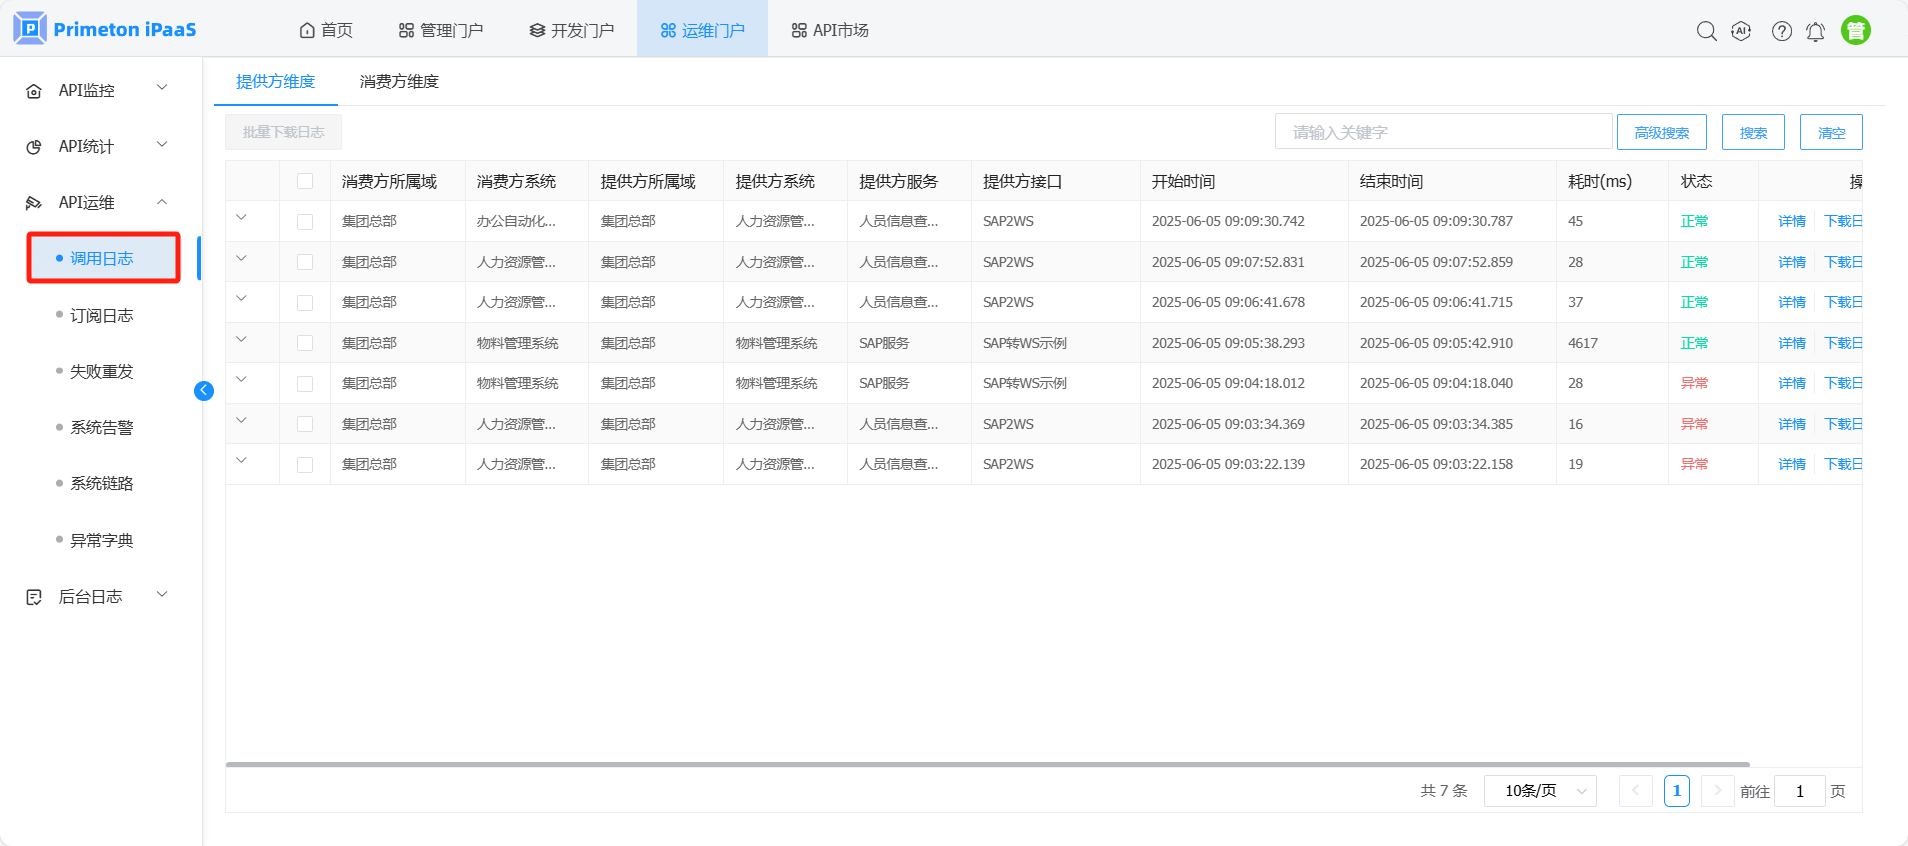Image resolution: width=1908 pixels, height=846 pixels.
Task: Click the help question mark icon
Action: [1781, 31]
